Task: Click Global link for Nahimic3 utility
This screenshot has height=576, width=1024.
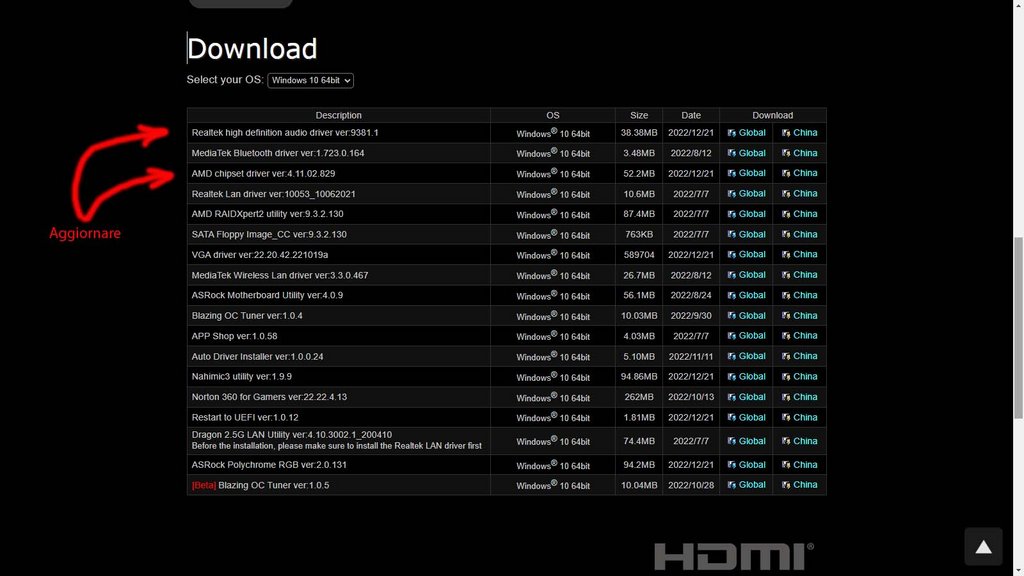Action: click(746, 376)
